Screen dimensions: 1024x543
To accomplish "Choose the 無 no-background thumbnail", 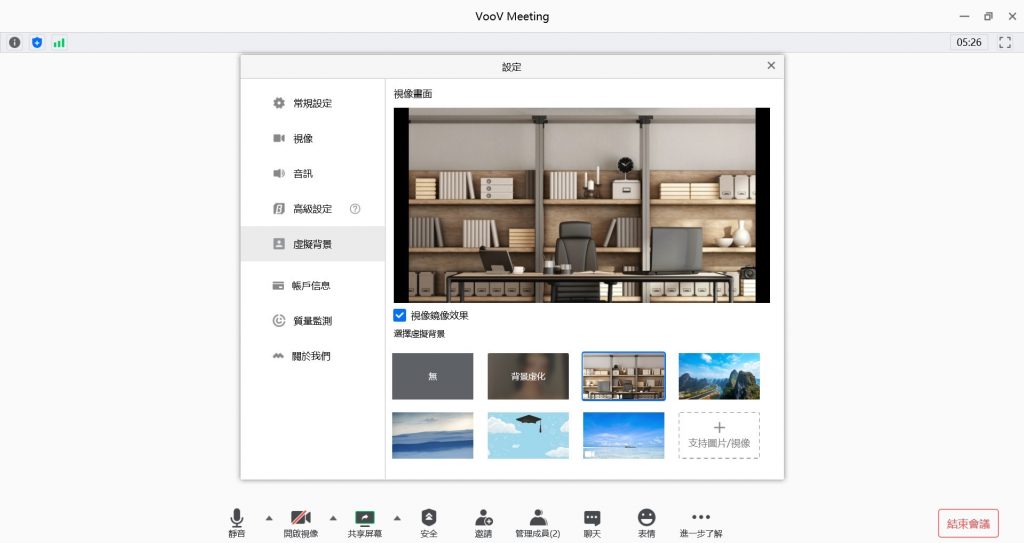I will tap(432, 376).
